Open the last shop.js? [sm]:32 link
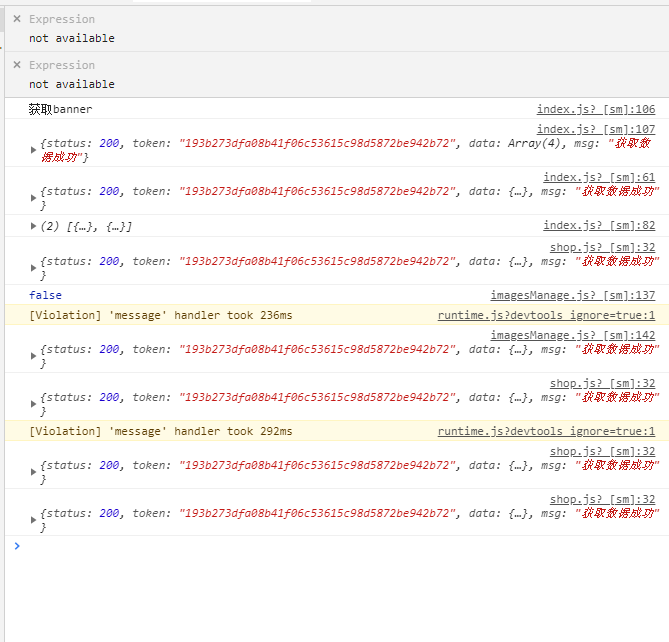This screenshot has width=669, height=642. tap(602, 500)
